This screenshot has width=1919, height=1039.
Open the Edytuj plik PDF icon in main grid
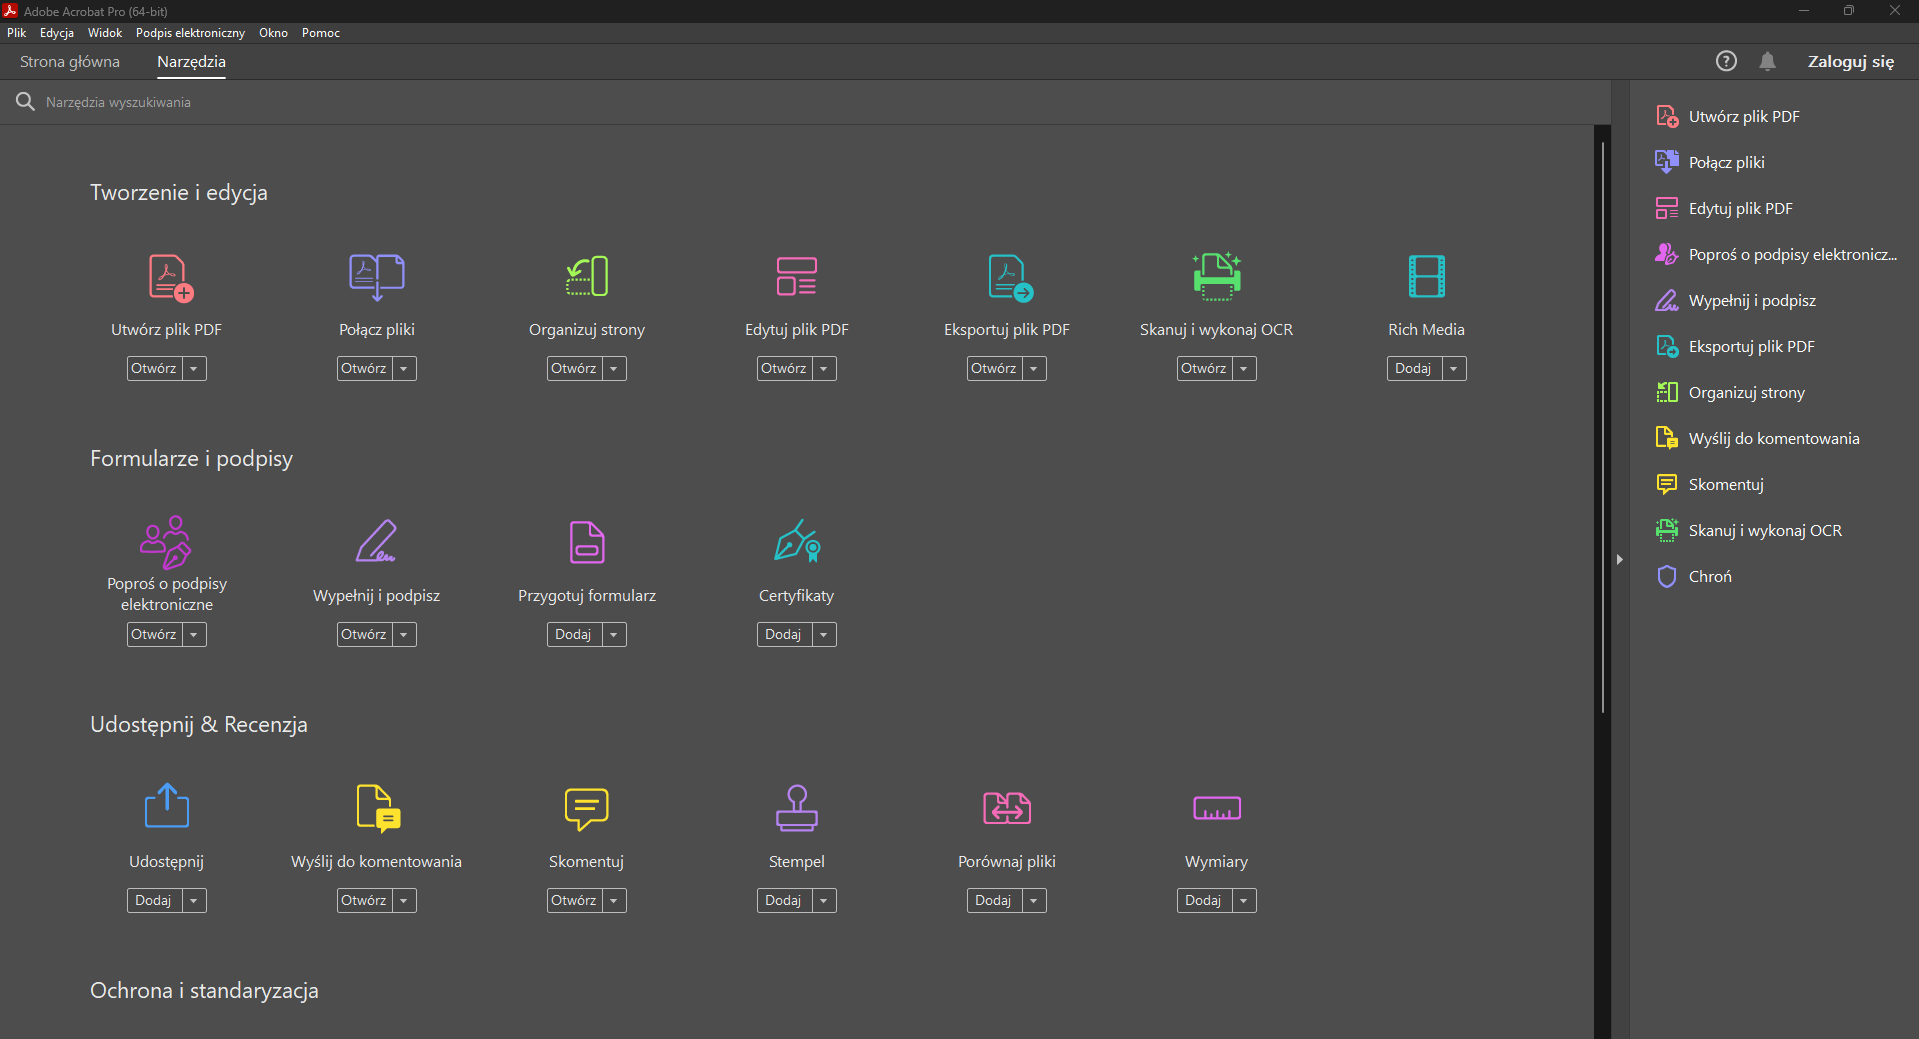pyautogui.click(x=797, y=277)
